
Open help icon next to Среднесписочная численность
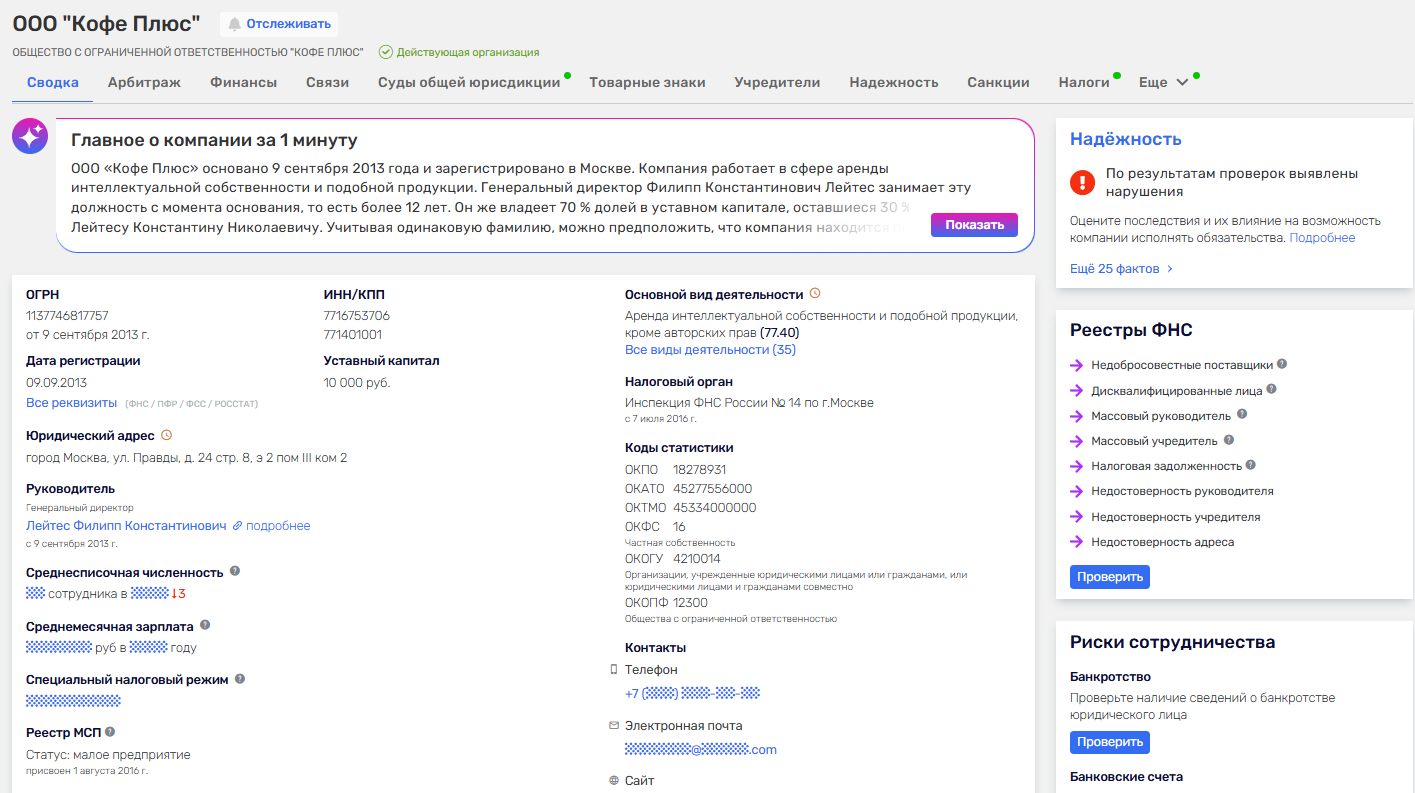pyautogui.click(x=235, y=571)
